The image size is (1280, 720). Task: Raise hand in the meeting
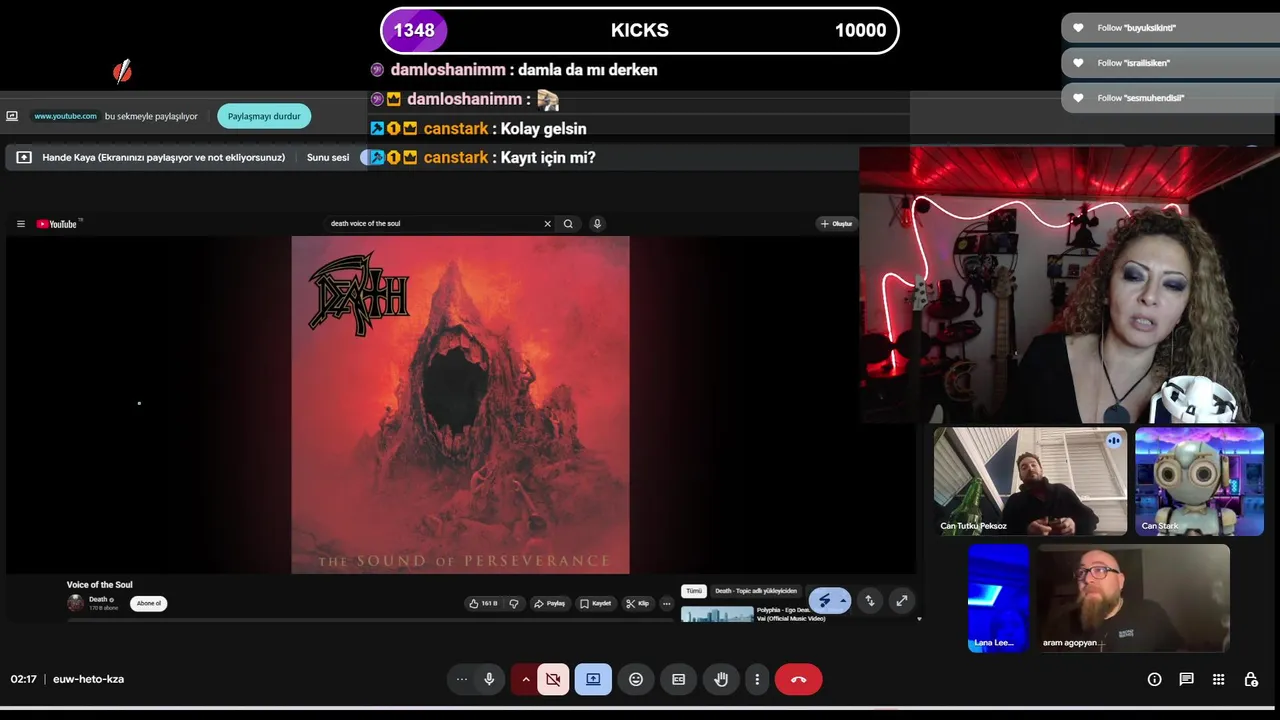pos(721,679)
